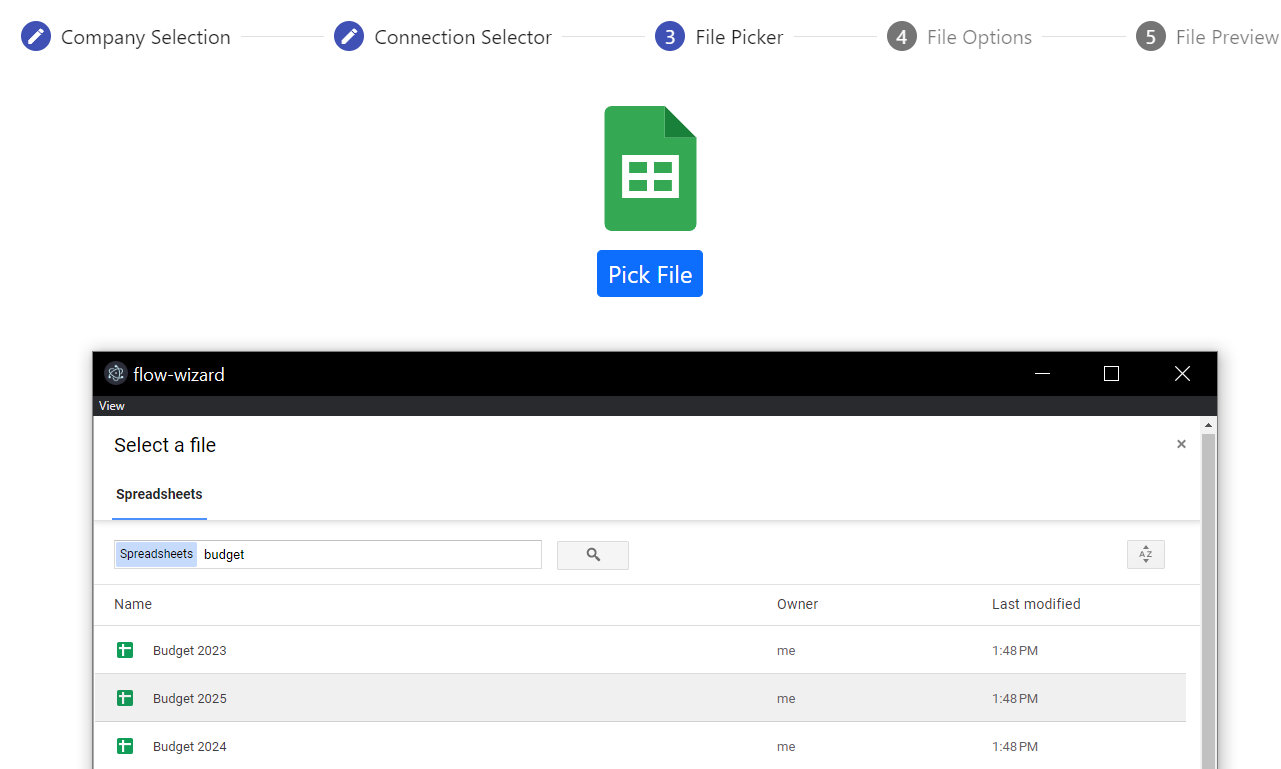Open the View menu
This screenshot has height=769, width=1281.
(x=112, y=406)
